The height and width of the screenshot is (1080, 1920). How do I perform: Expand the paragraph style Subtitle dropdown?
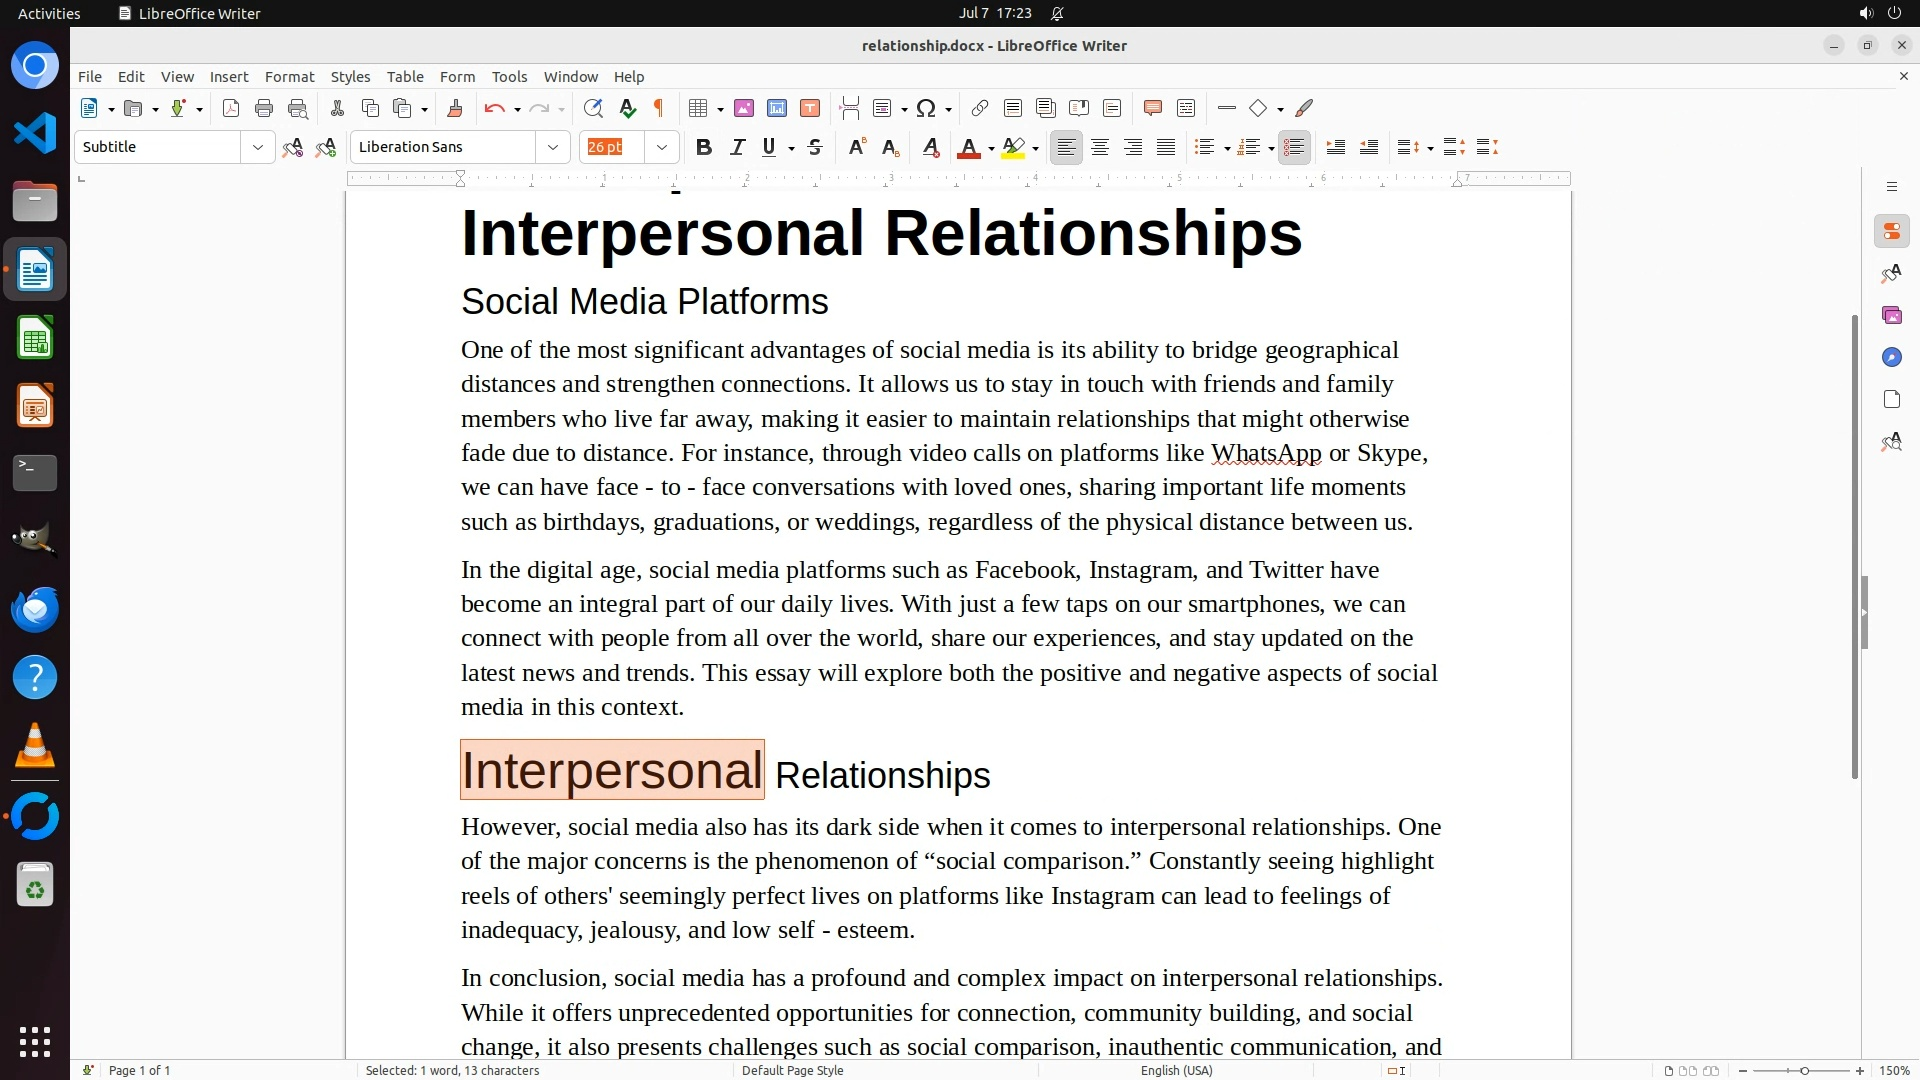(257, 147)
